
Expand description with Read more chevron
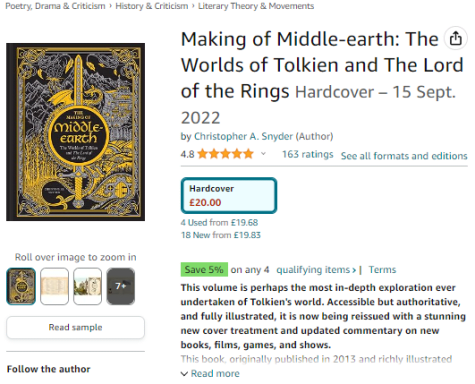click(210, 374)
